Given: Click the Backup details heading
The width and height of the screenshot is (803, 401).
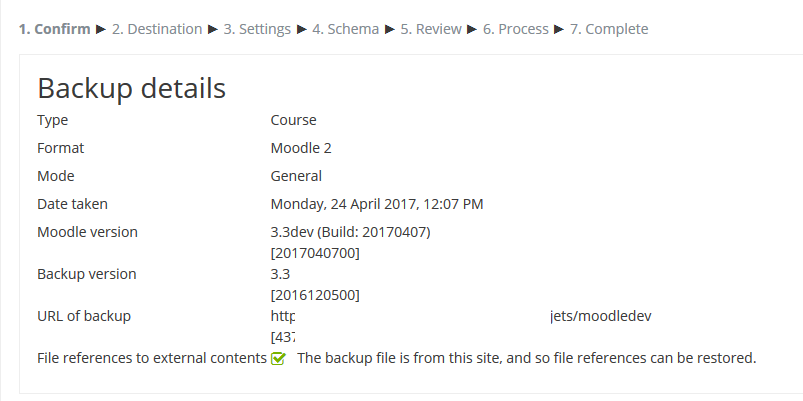Looking at the screenshot, I should (x=132, y=88).
